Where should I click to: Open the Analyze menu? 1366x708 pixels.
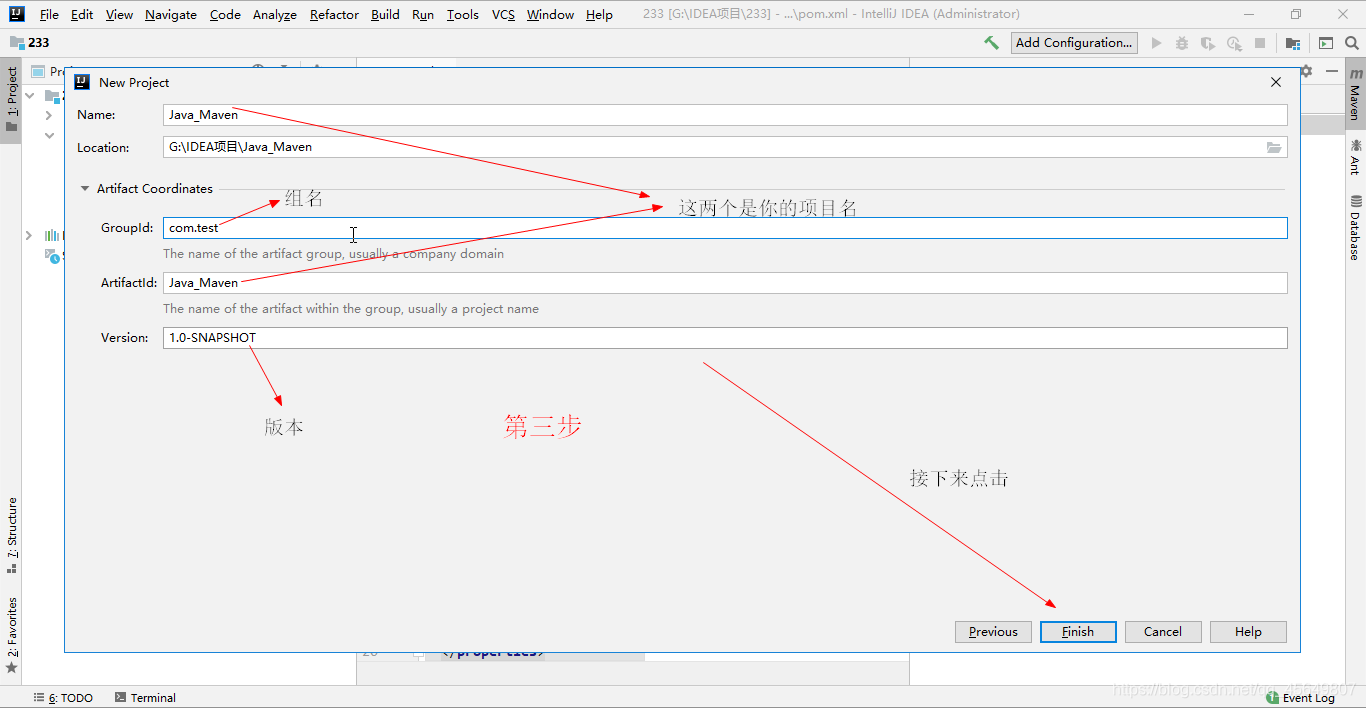(275, 15)
